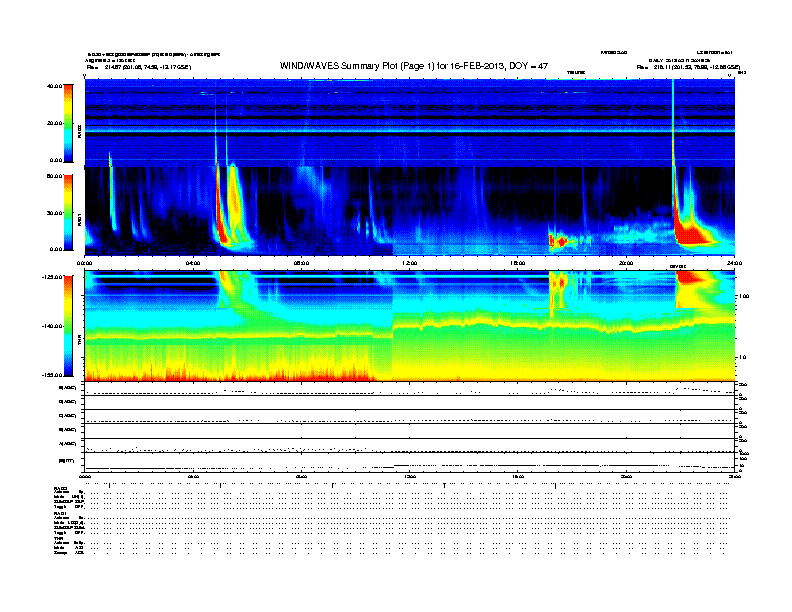Click the 60.00 label on RAD1 scale
Screen dimensions: 792x612
(x=54, y=176)
